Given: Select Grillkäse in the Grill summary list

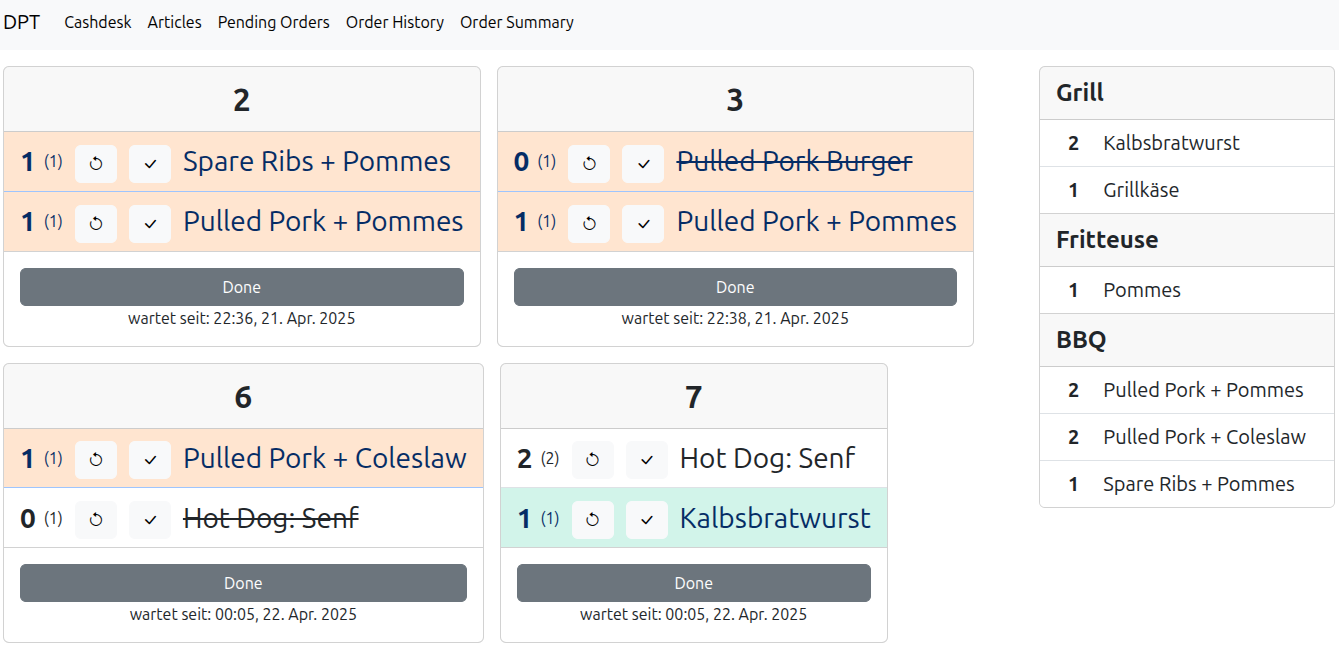Looking at the screenshot, I should click(x=1141, y=190).
